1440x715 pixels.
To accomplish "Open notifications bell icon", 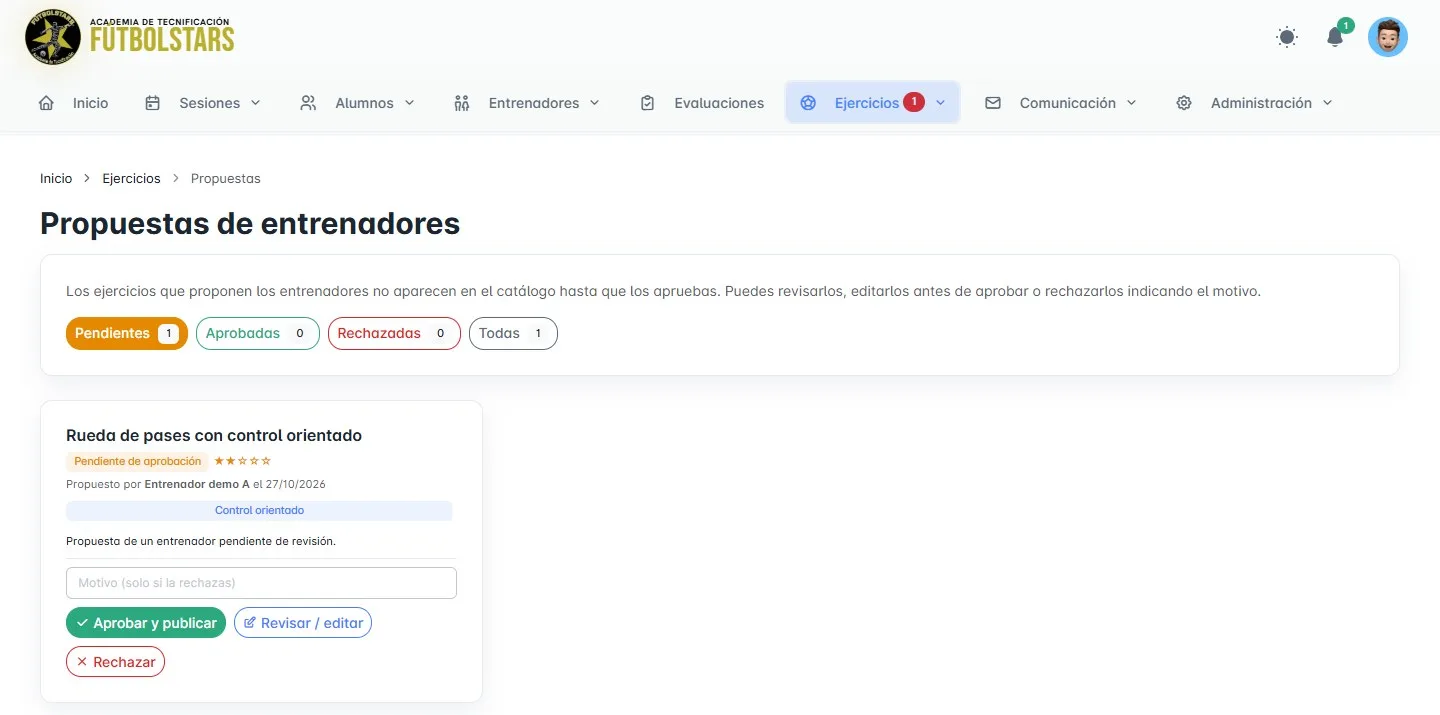I will pyautogui.click(x=1335, y=37).
